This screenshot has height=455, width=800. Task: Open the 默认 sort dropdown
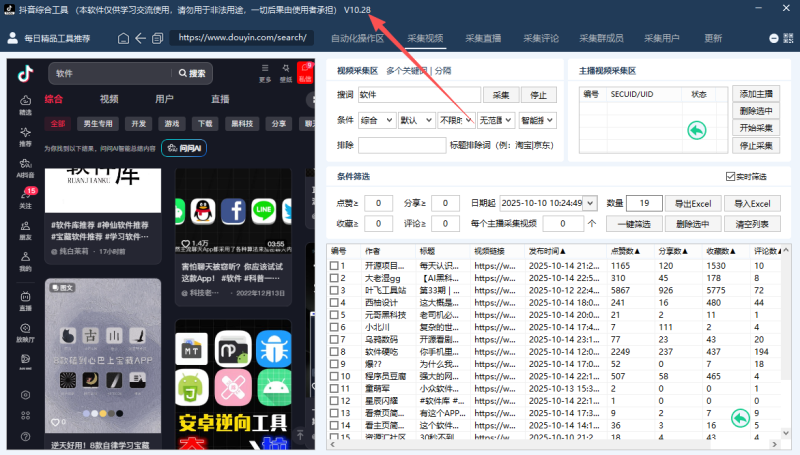coord(416,120)
